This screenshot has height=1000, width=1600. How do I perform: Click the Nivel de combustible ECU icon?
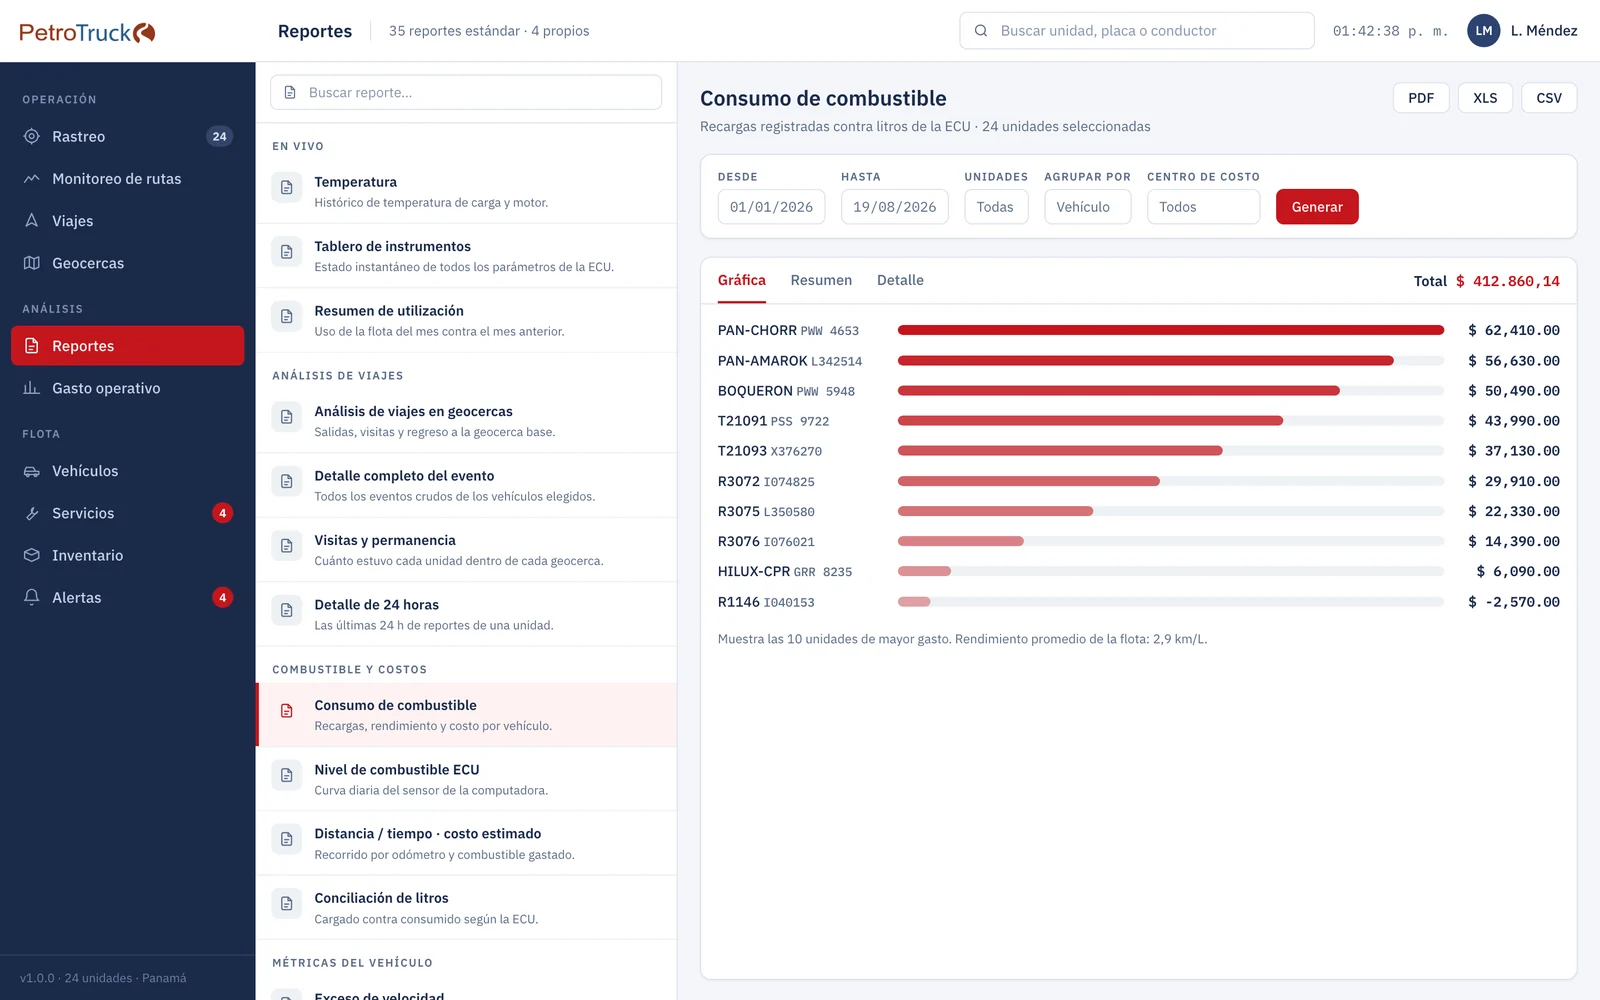tap(287, 775)
